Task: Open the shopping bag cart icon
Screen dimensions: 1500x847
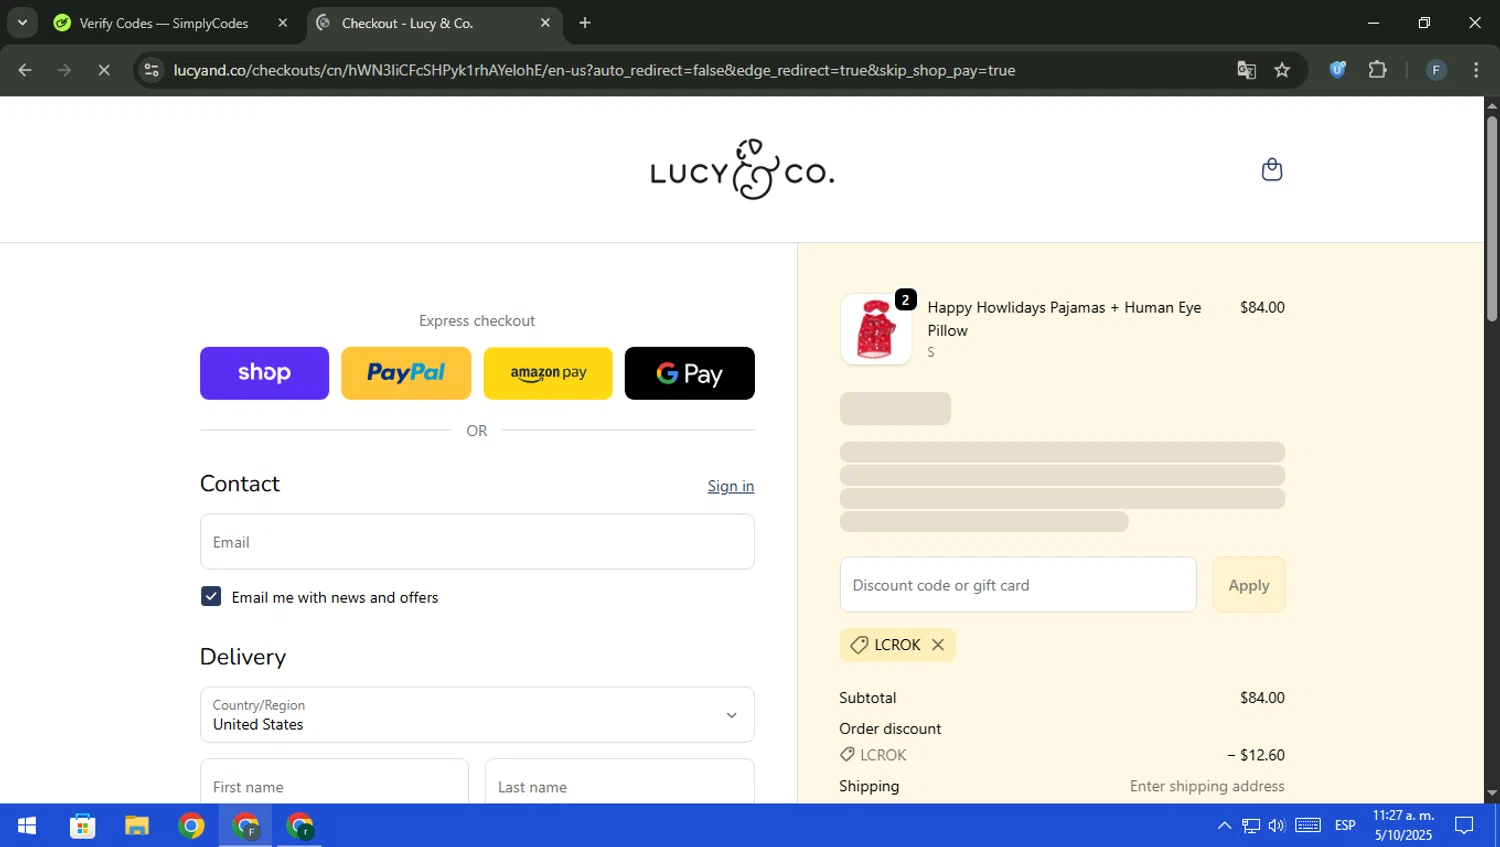Action: coord(1271,169)
